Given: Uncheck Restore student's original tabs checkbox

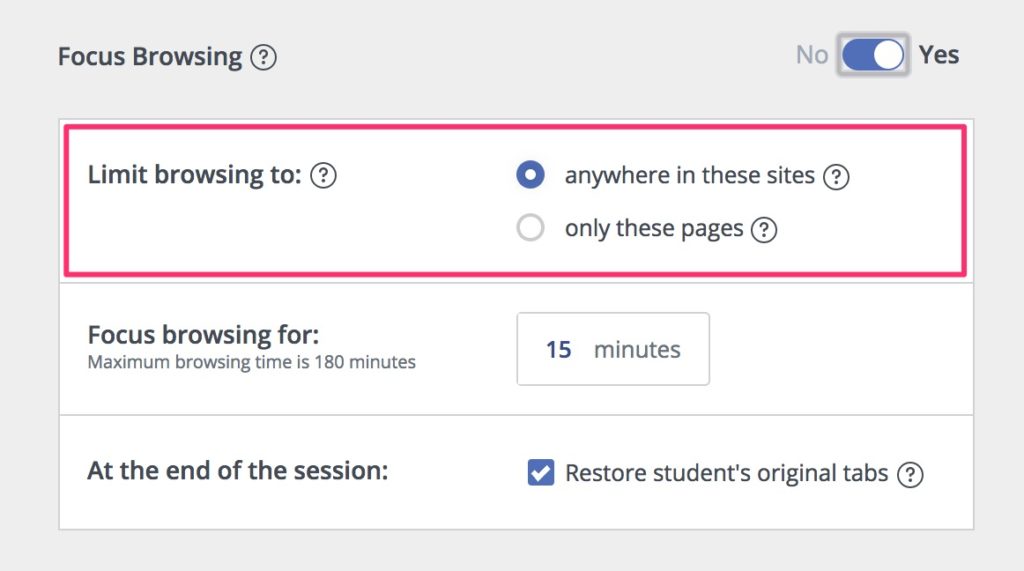Looking at the screenshot, I should click(541, 472).
